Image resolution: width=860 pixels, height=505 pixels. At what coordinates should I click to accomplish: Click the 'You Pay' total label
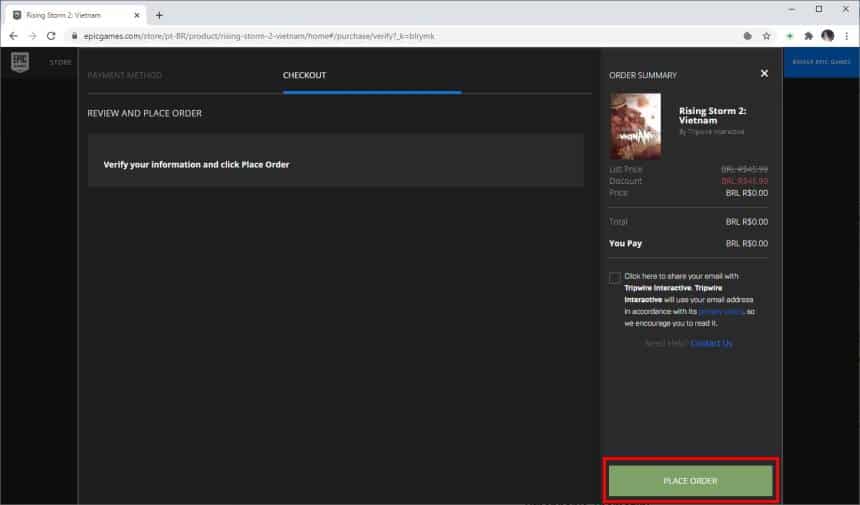[625, 243]
